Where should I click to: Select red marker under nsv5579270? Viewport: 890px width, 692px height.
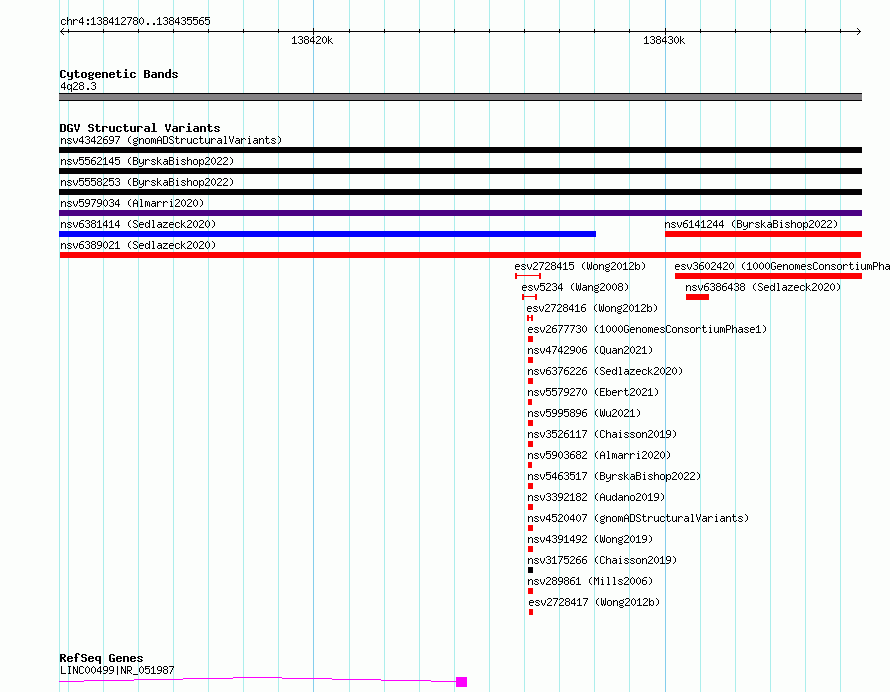(x=530, y=402)
